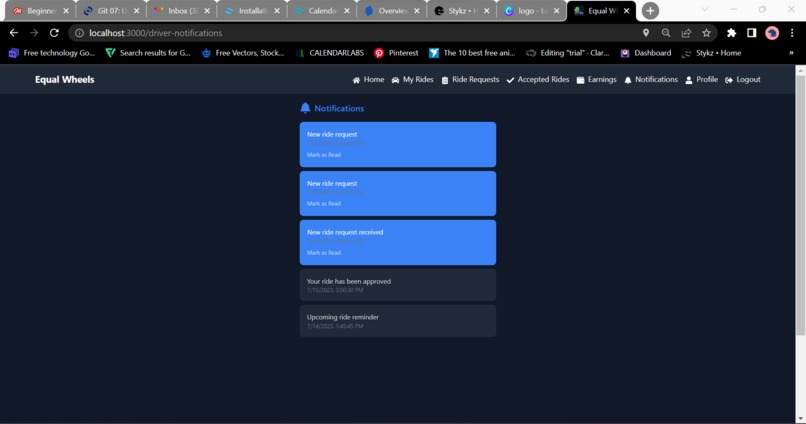Bookmark this page with the star icon

pos(706,33)
